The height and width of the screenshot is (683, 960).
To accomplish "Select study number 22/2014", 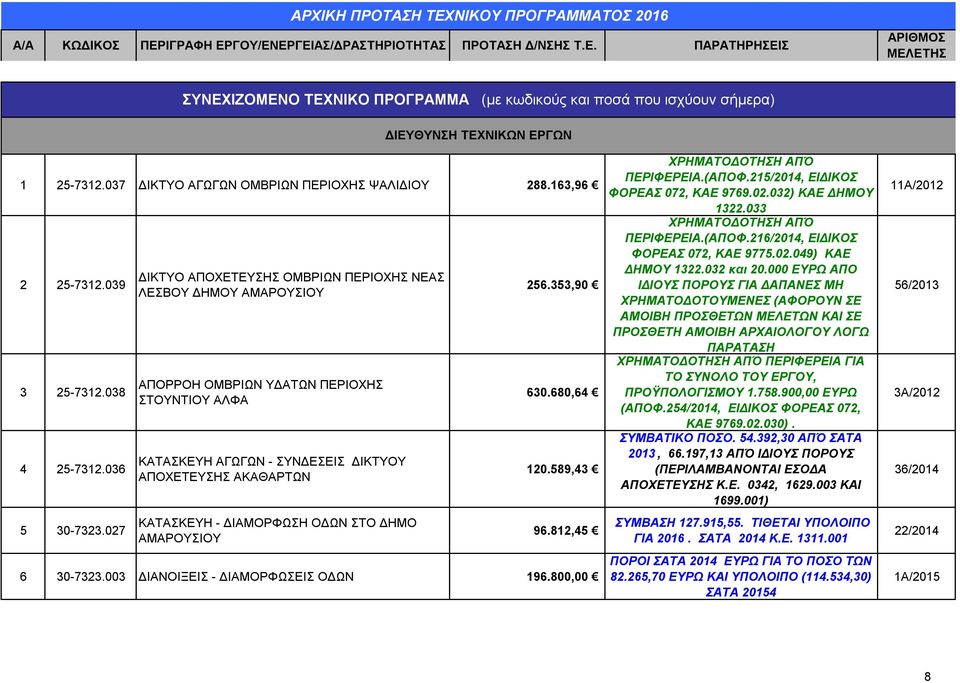I will [917, 531].
